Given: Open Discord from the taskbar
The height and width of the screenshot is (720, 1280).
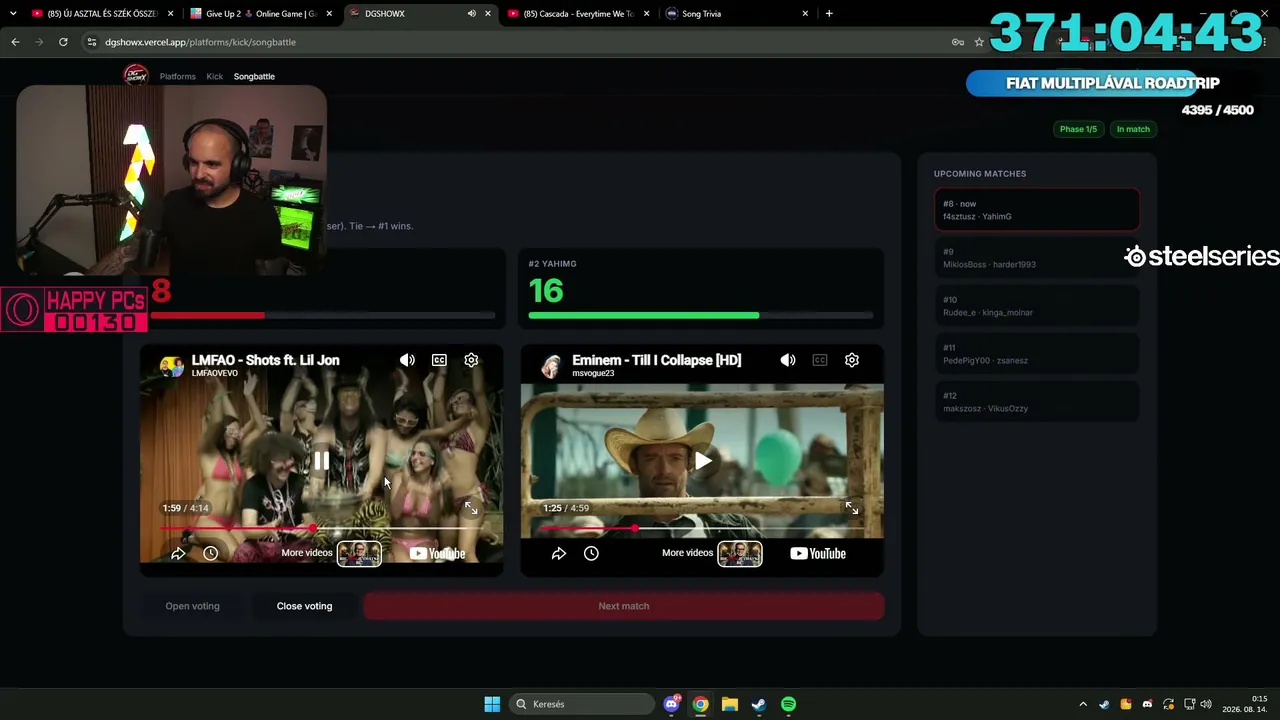Looking at the screenshot, I should click(x=672, y=704).
